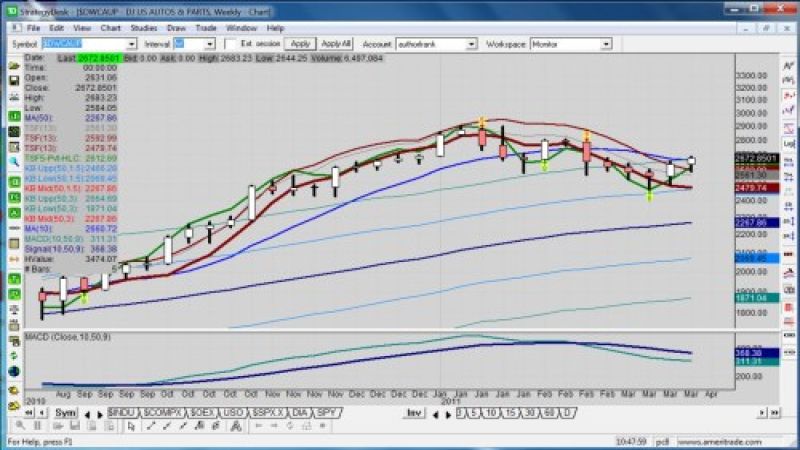Click the save disk icon in left toolbar
Image resolution: width=800 pixels, height=450 pixels.
(x=14, y=80)
